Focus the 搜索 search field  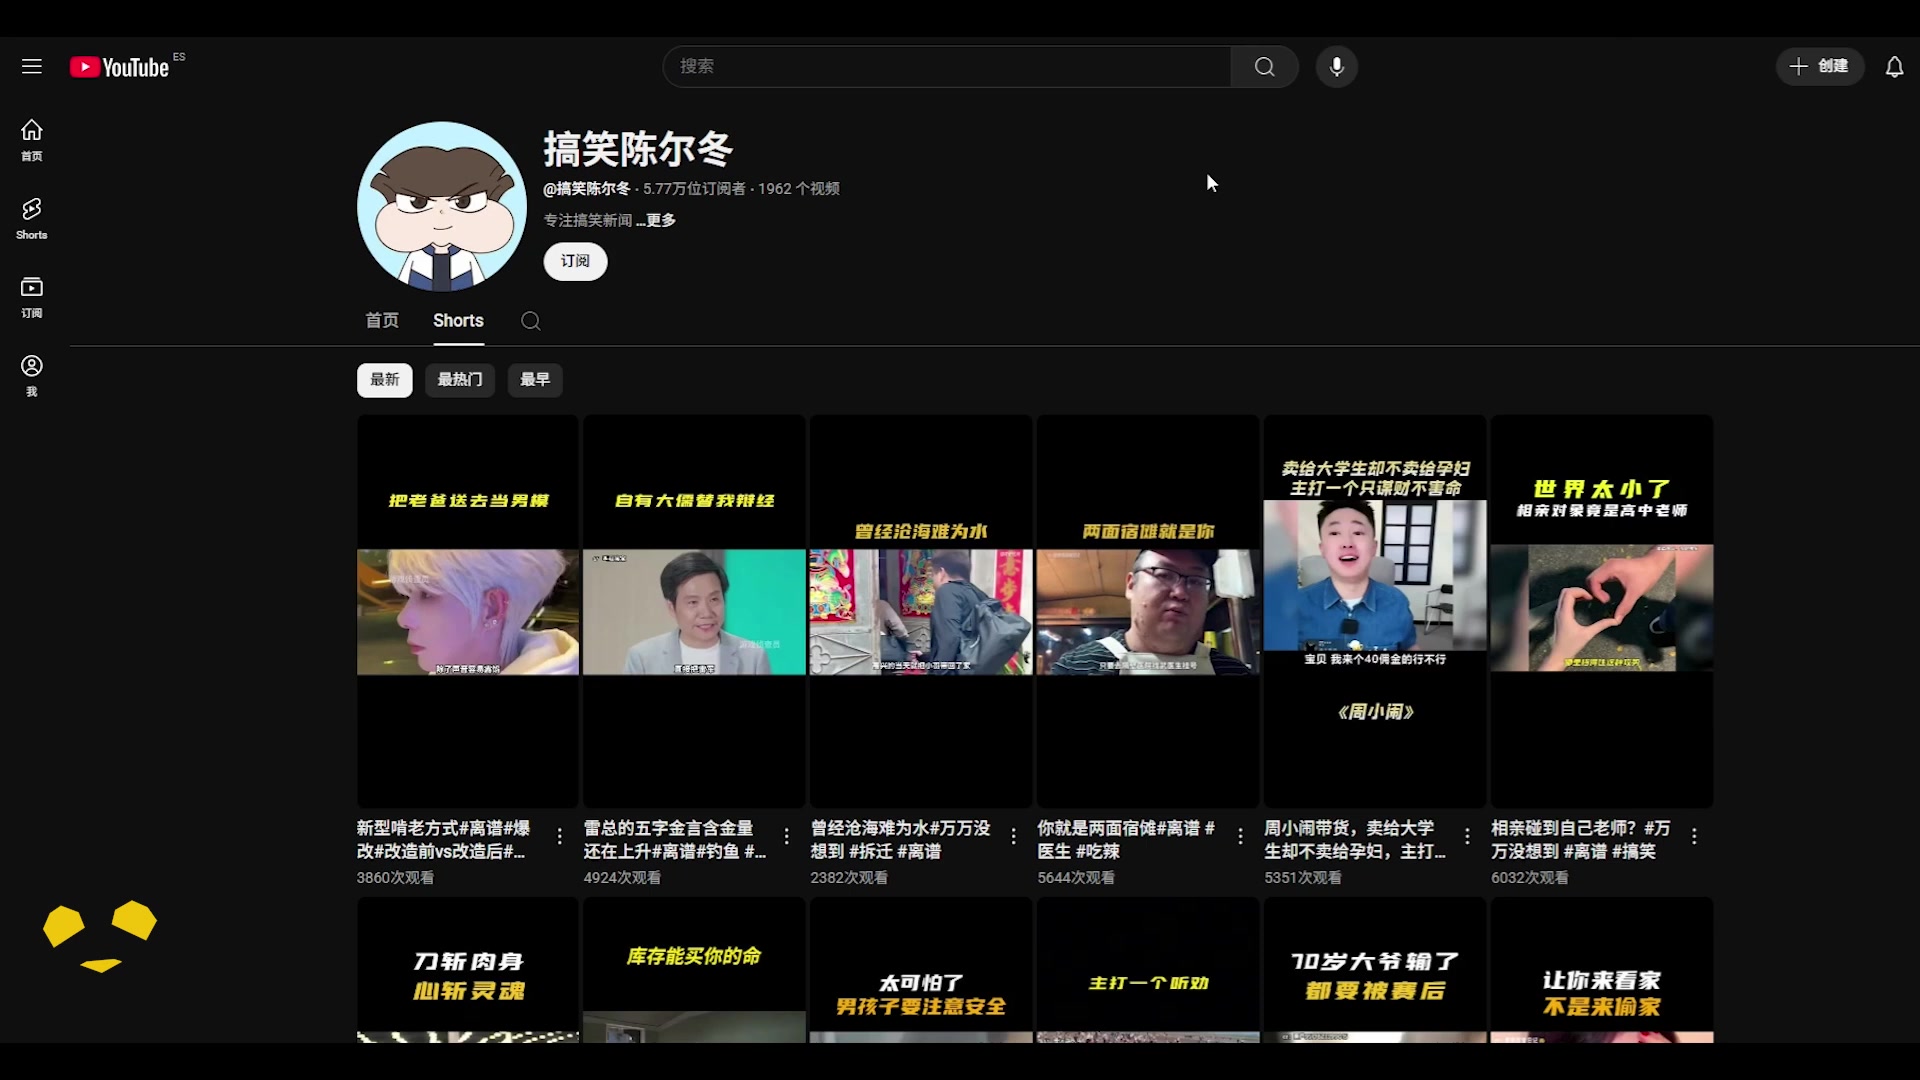946,66
